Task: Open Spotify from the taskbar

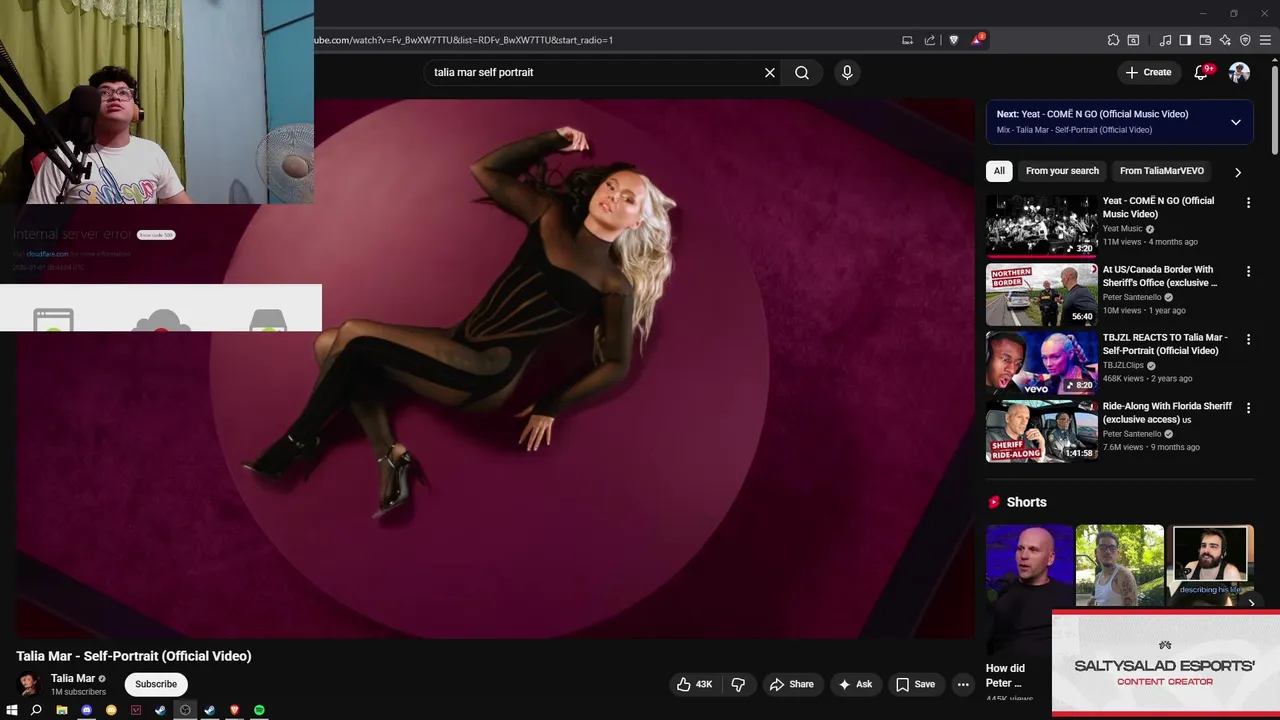Action: 259,710
